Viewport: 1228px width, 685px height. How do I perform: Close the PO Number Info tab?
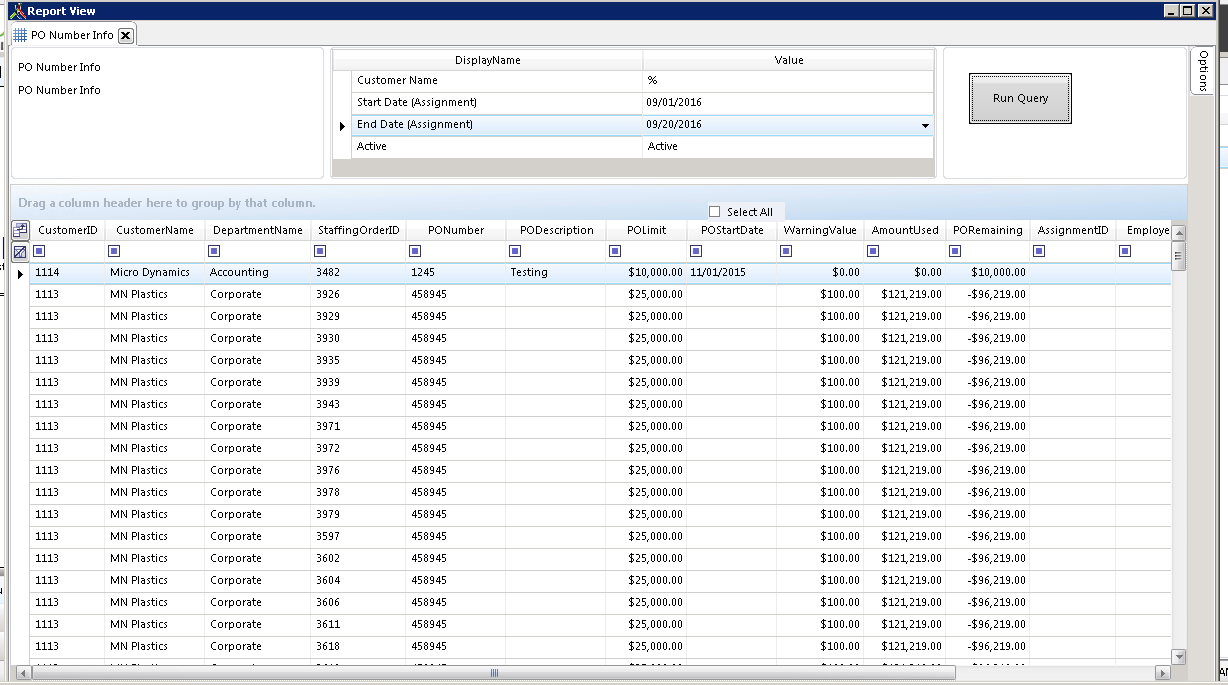pos(125,35)
